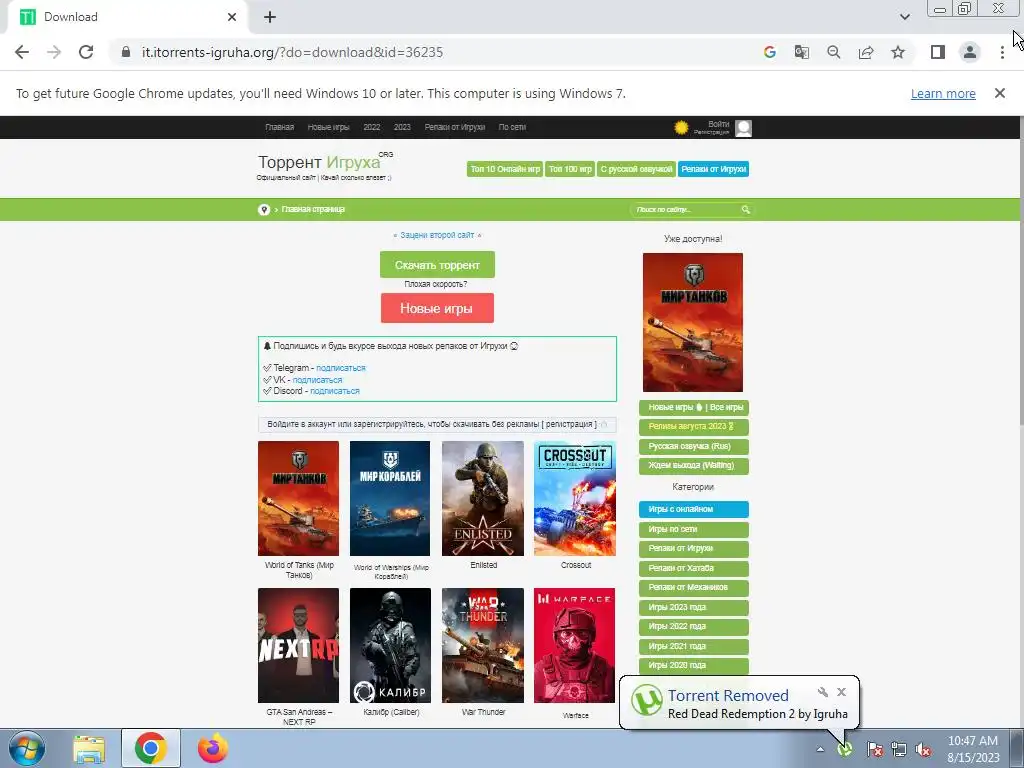Open the Chrome three-dot menu
Image resolution: width=1024 pixels, height=768 pixels.
pyautogui.click(x=1002, y=52)
